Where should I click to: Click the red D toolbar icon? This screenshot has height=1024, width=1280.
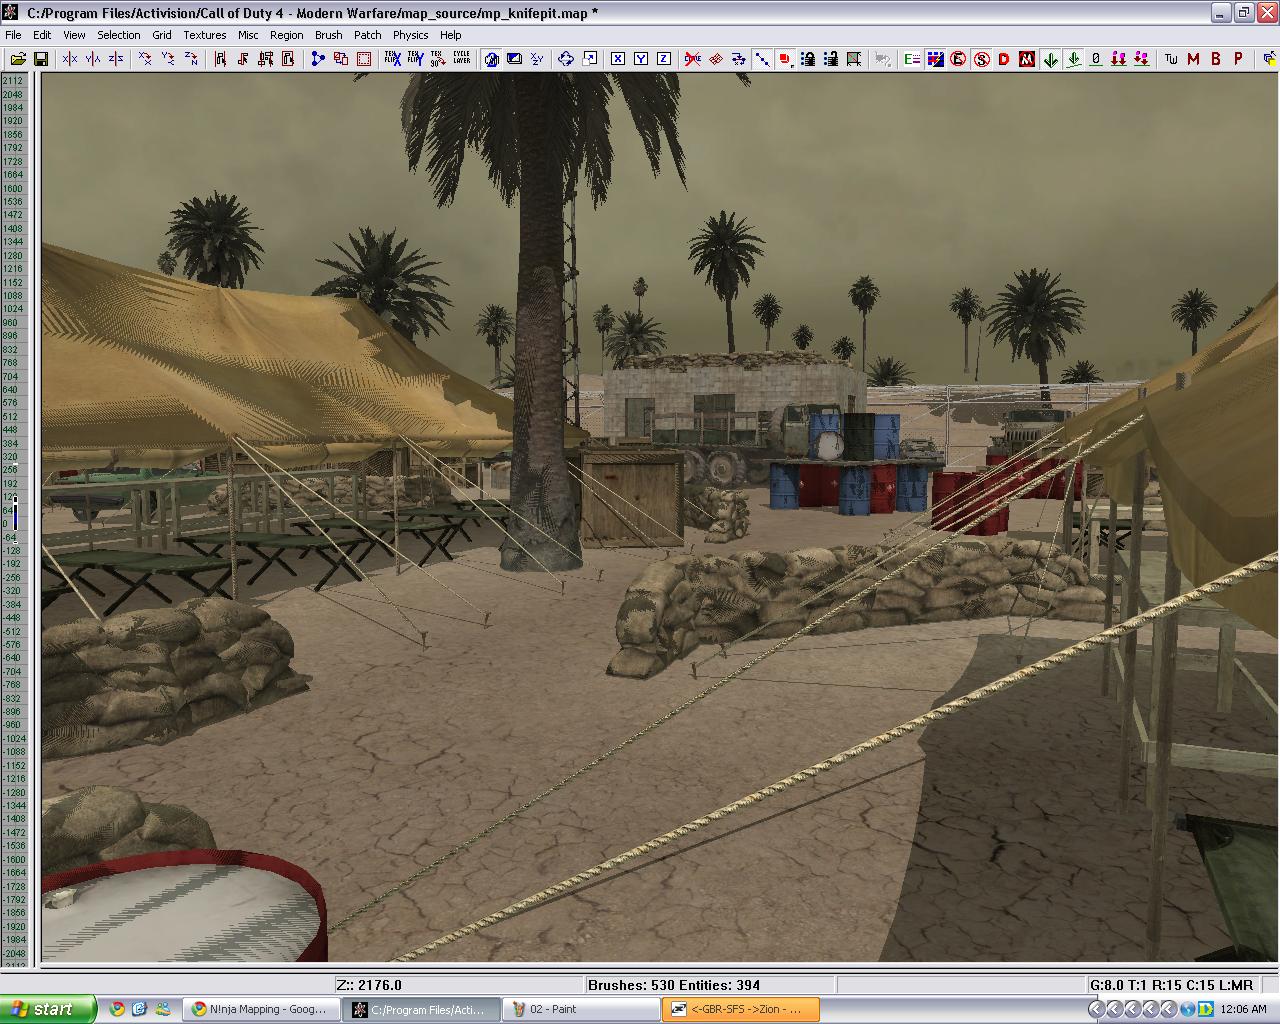(1004, 59)
